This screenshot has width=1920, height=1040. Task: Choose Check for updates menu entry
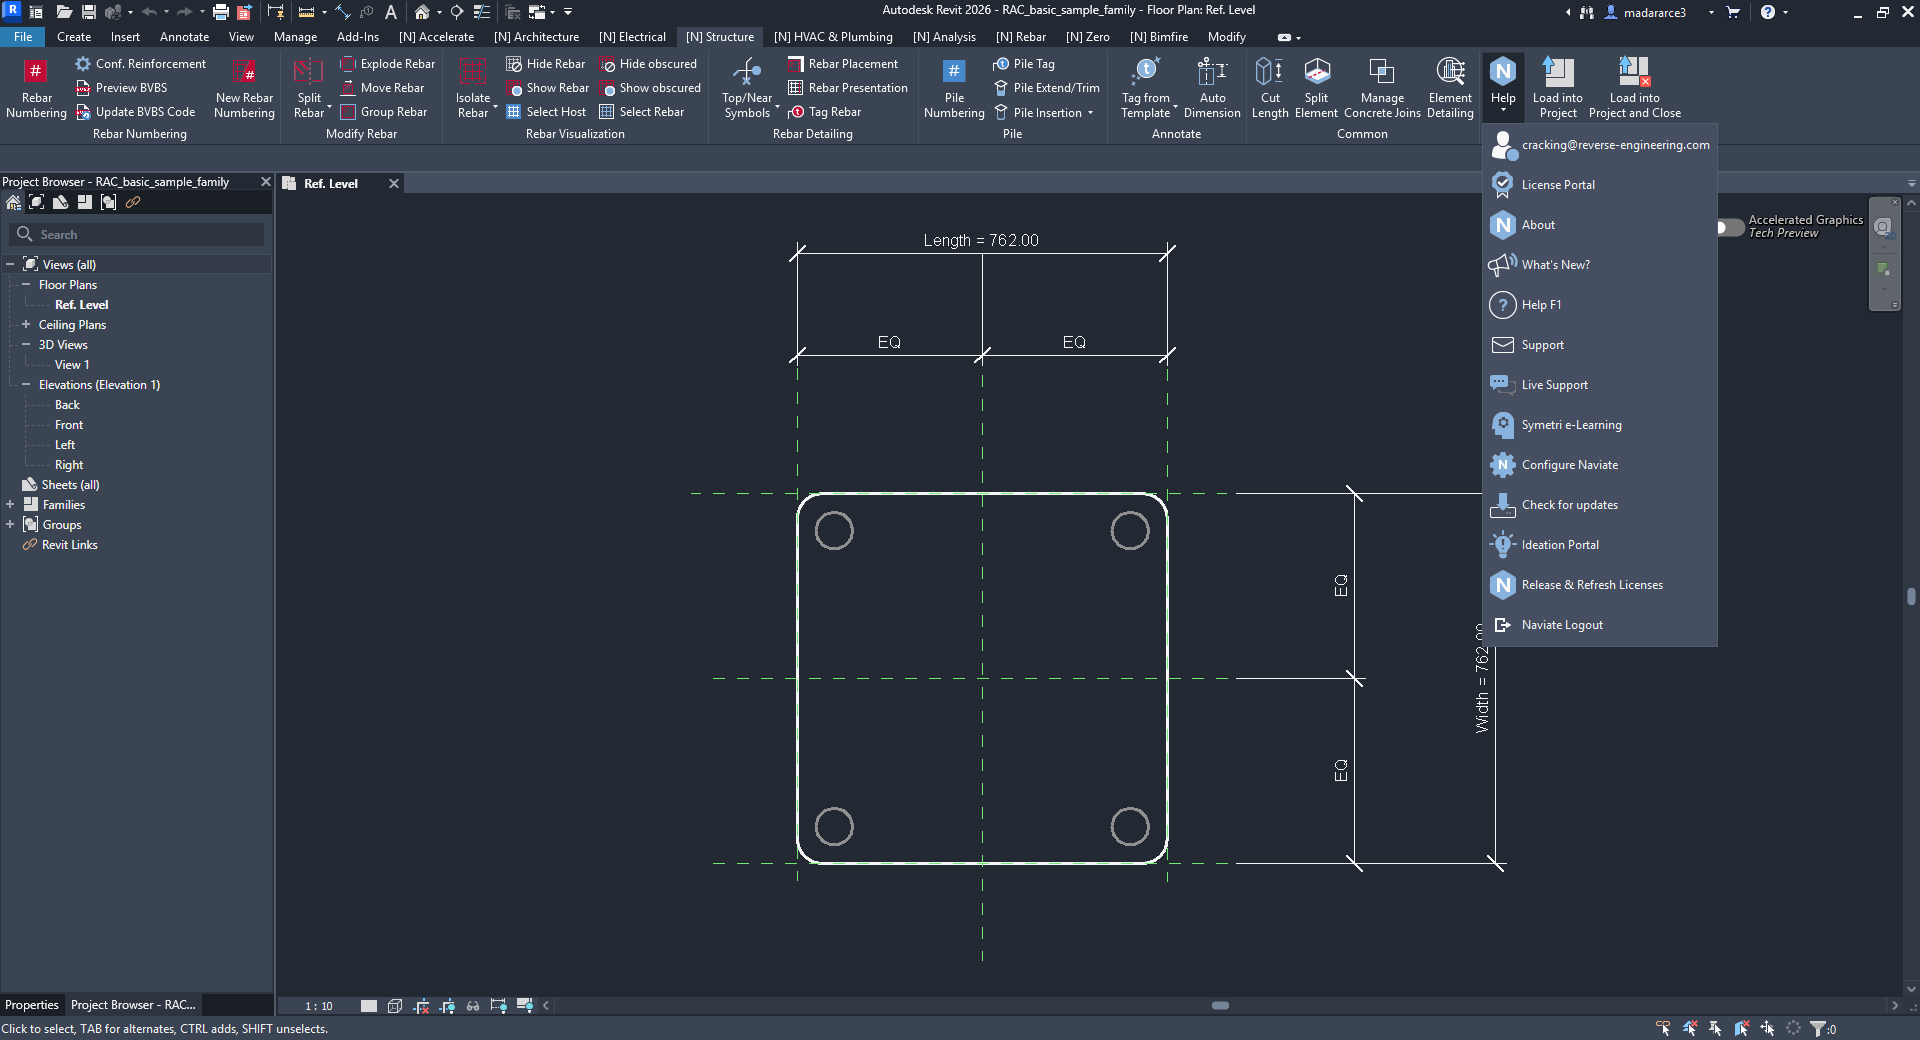pos(1569,505)
